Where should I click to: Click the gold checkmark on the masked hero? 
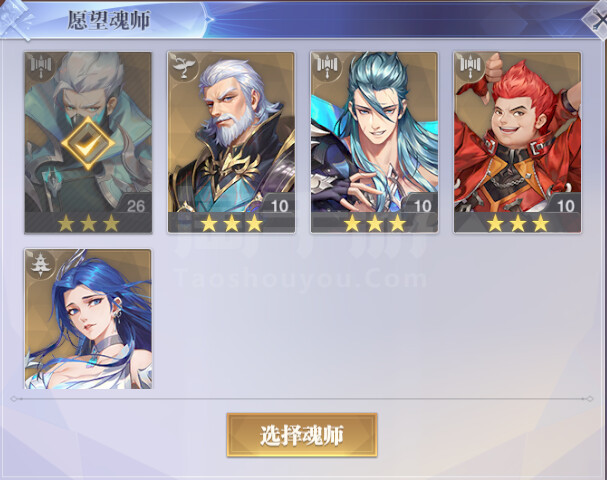coord(88,144)
